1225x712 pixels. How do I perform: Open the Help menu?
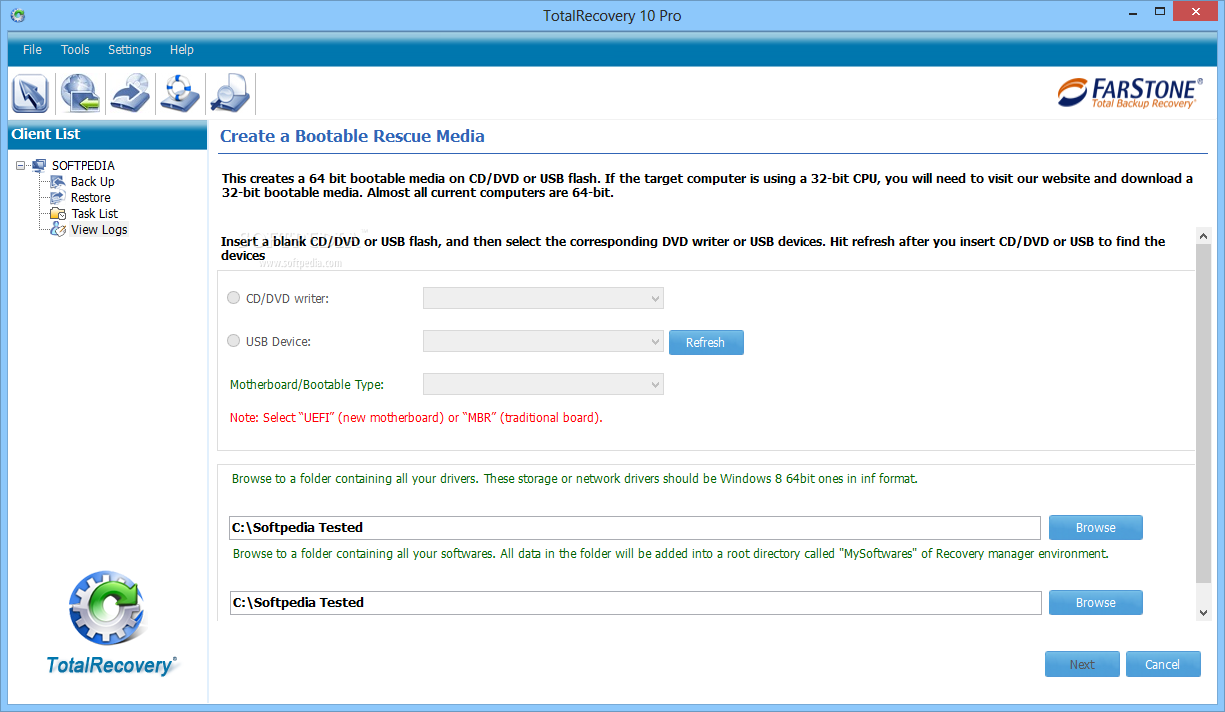pos(182,49)
